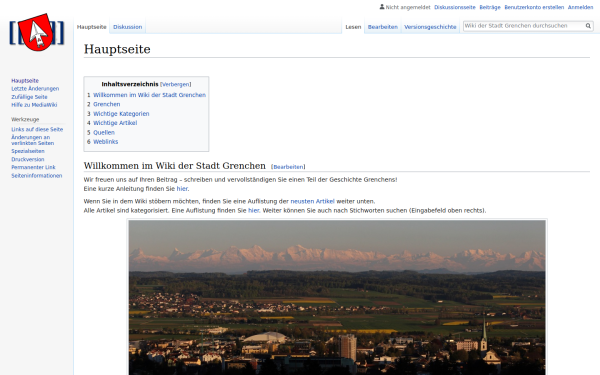Open Änderungen an verlinkten Seiten
The width and height of the screenshot is (600, 375).
pyautogui.click(x=33, y=140)
